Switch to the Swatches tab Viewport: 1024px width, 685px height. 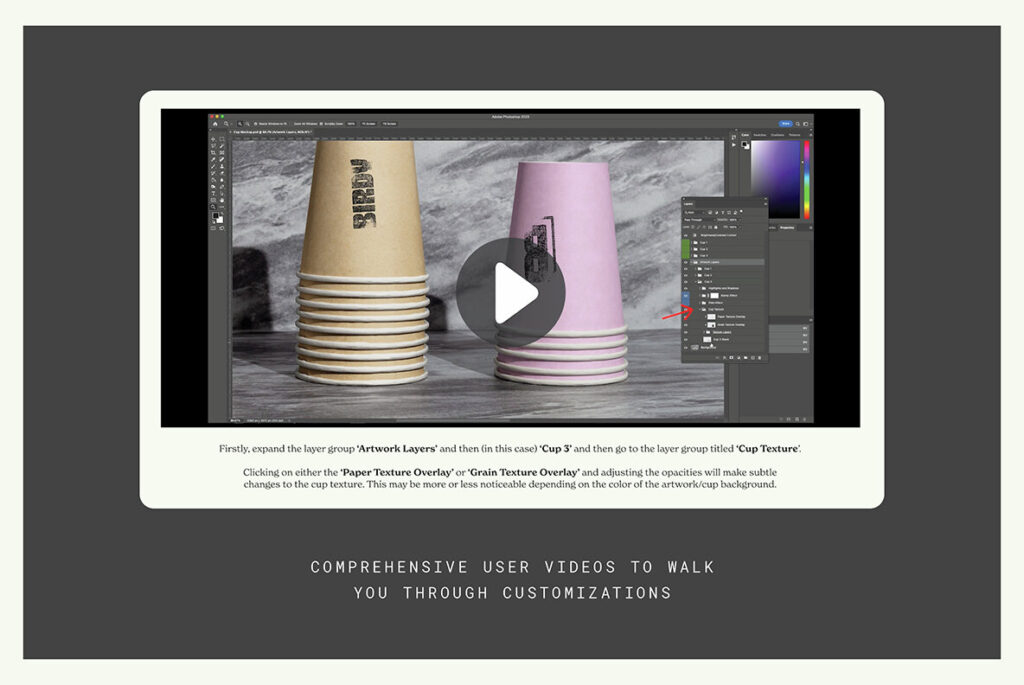pyautogui.click(x=760, y=134)
